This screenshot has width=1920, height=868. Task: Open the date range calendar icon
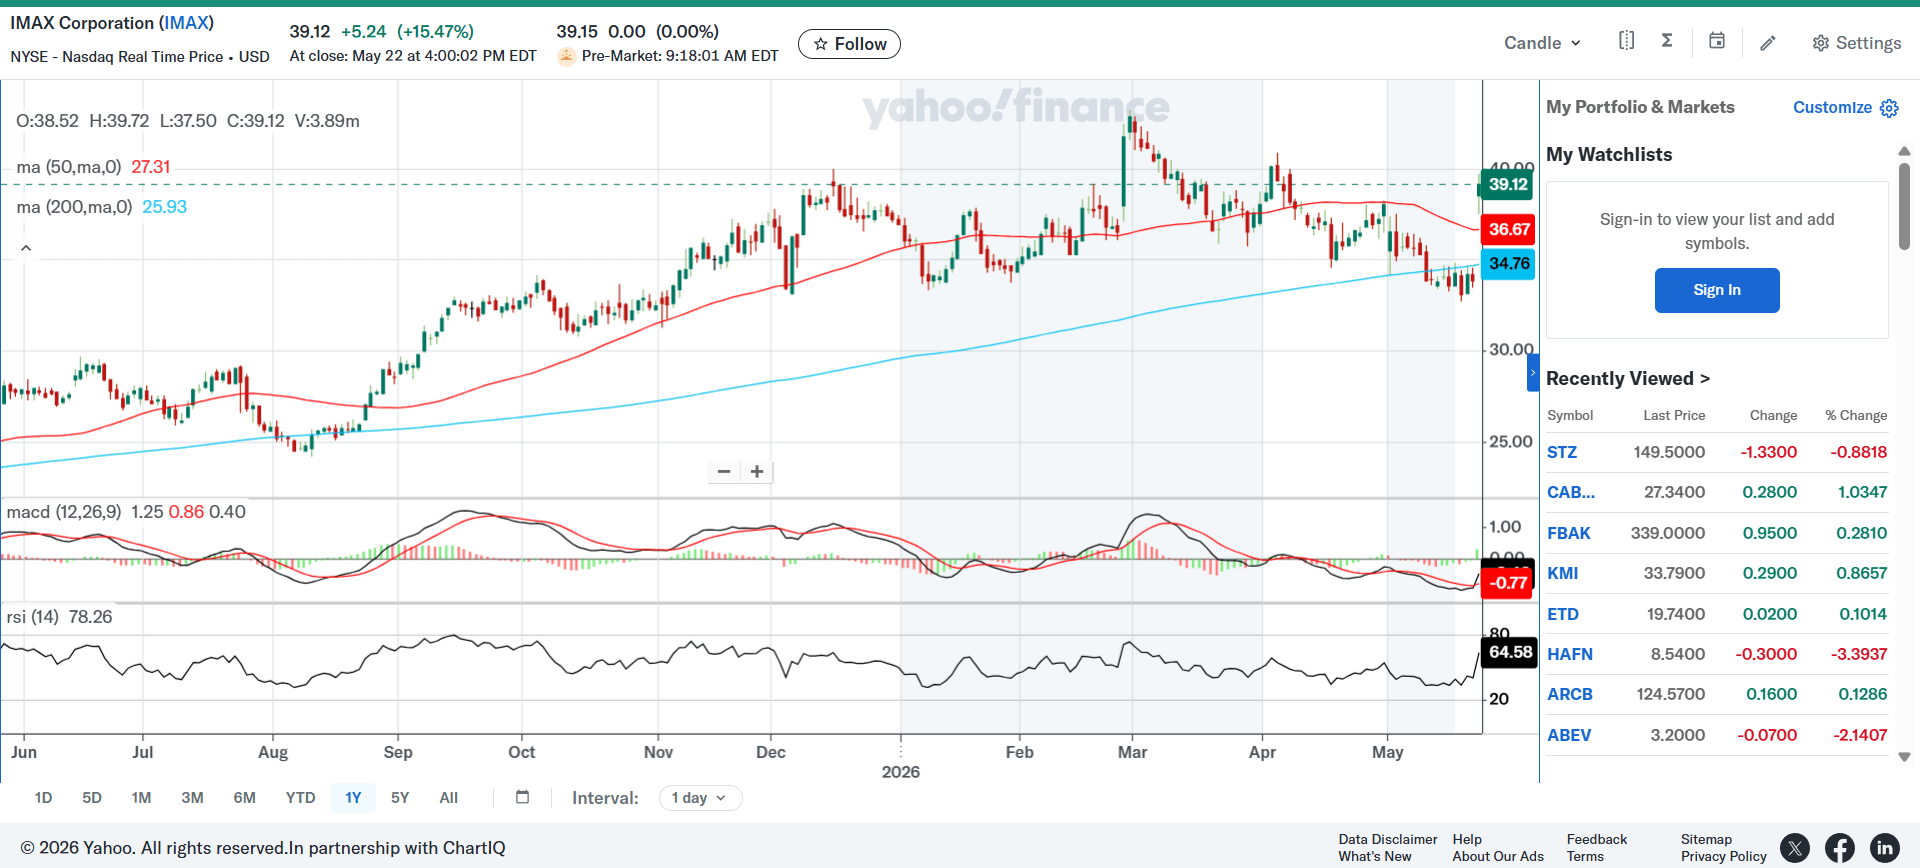[x=522, y=797]
